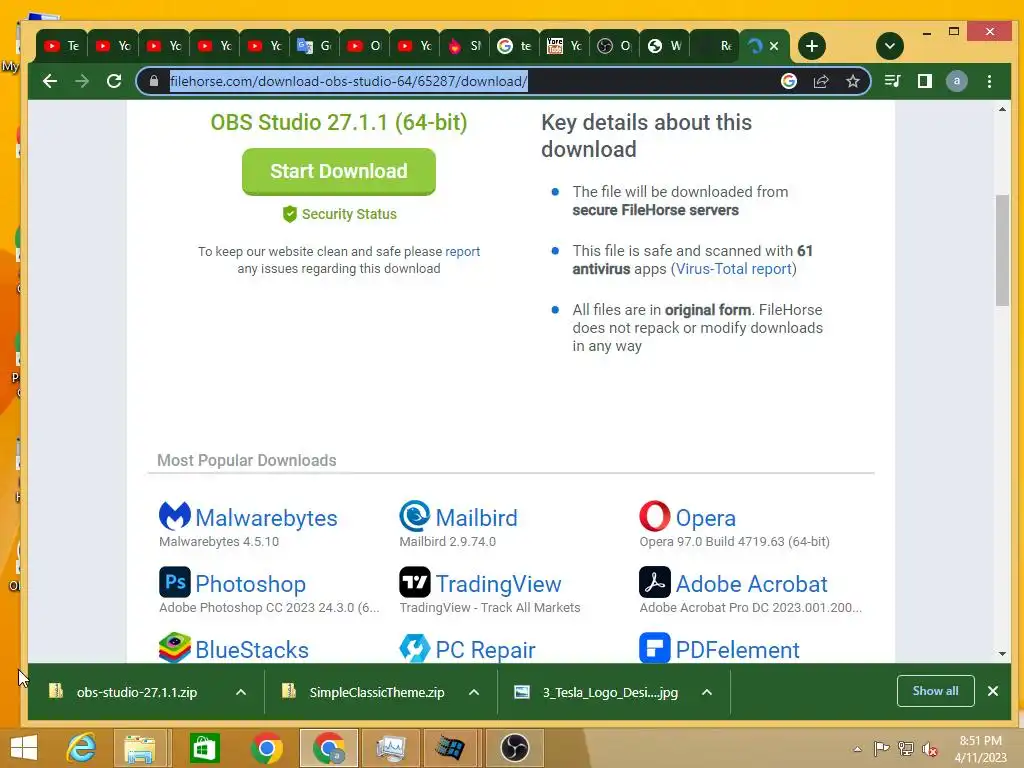Expand options for Tesla logo jpg download
This screenshot has width=1024, height=768.
(x=707, y=692)
